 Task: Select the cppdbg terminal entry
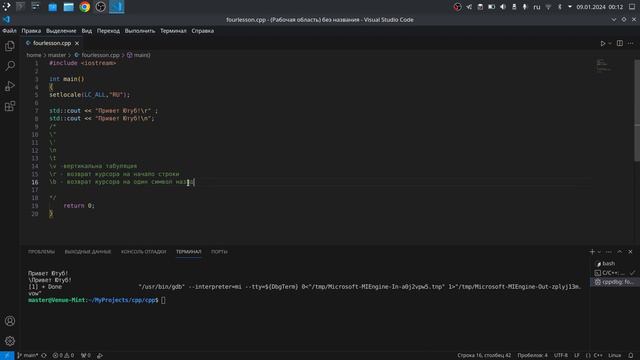614,282
